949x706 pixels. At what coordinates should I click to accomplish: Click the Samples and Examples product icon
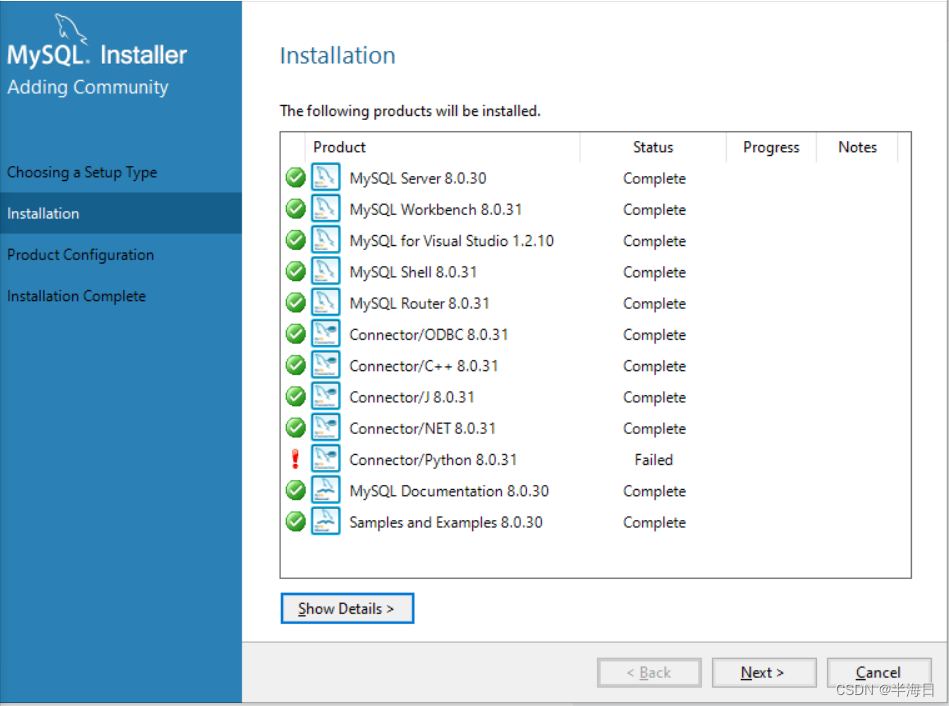[325, 522]
